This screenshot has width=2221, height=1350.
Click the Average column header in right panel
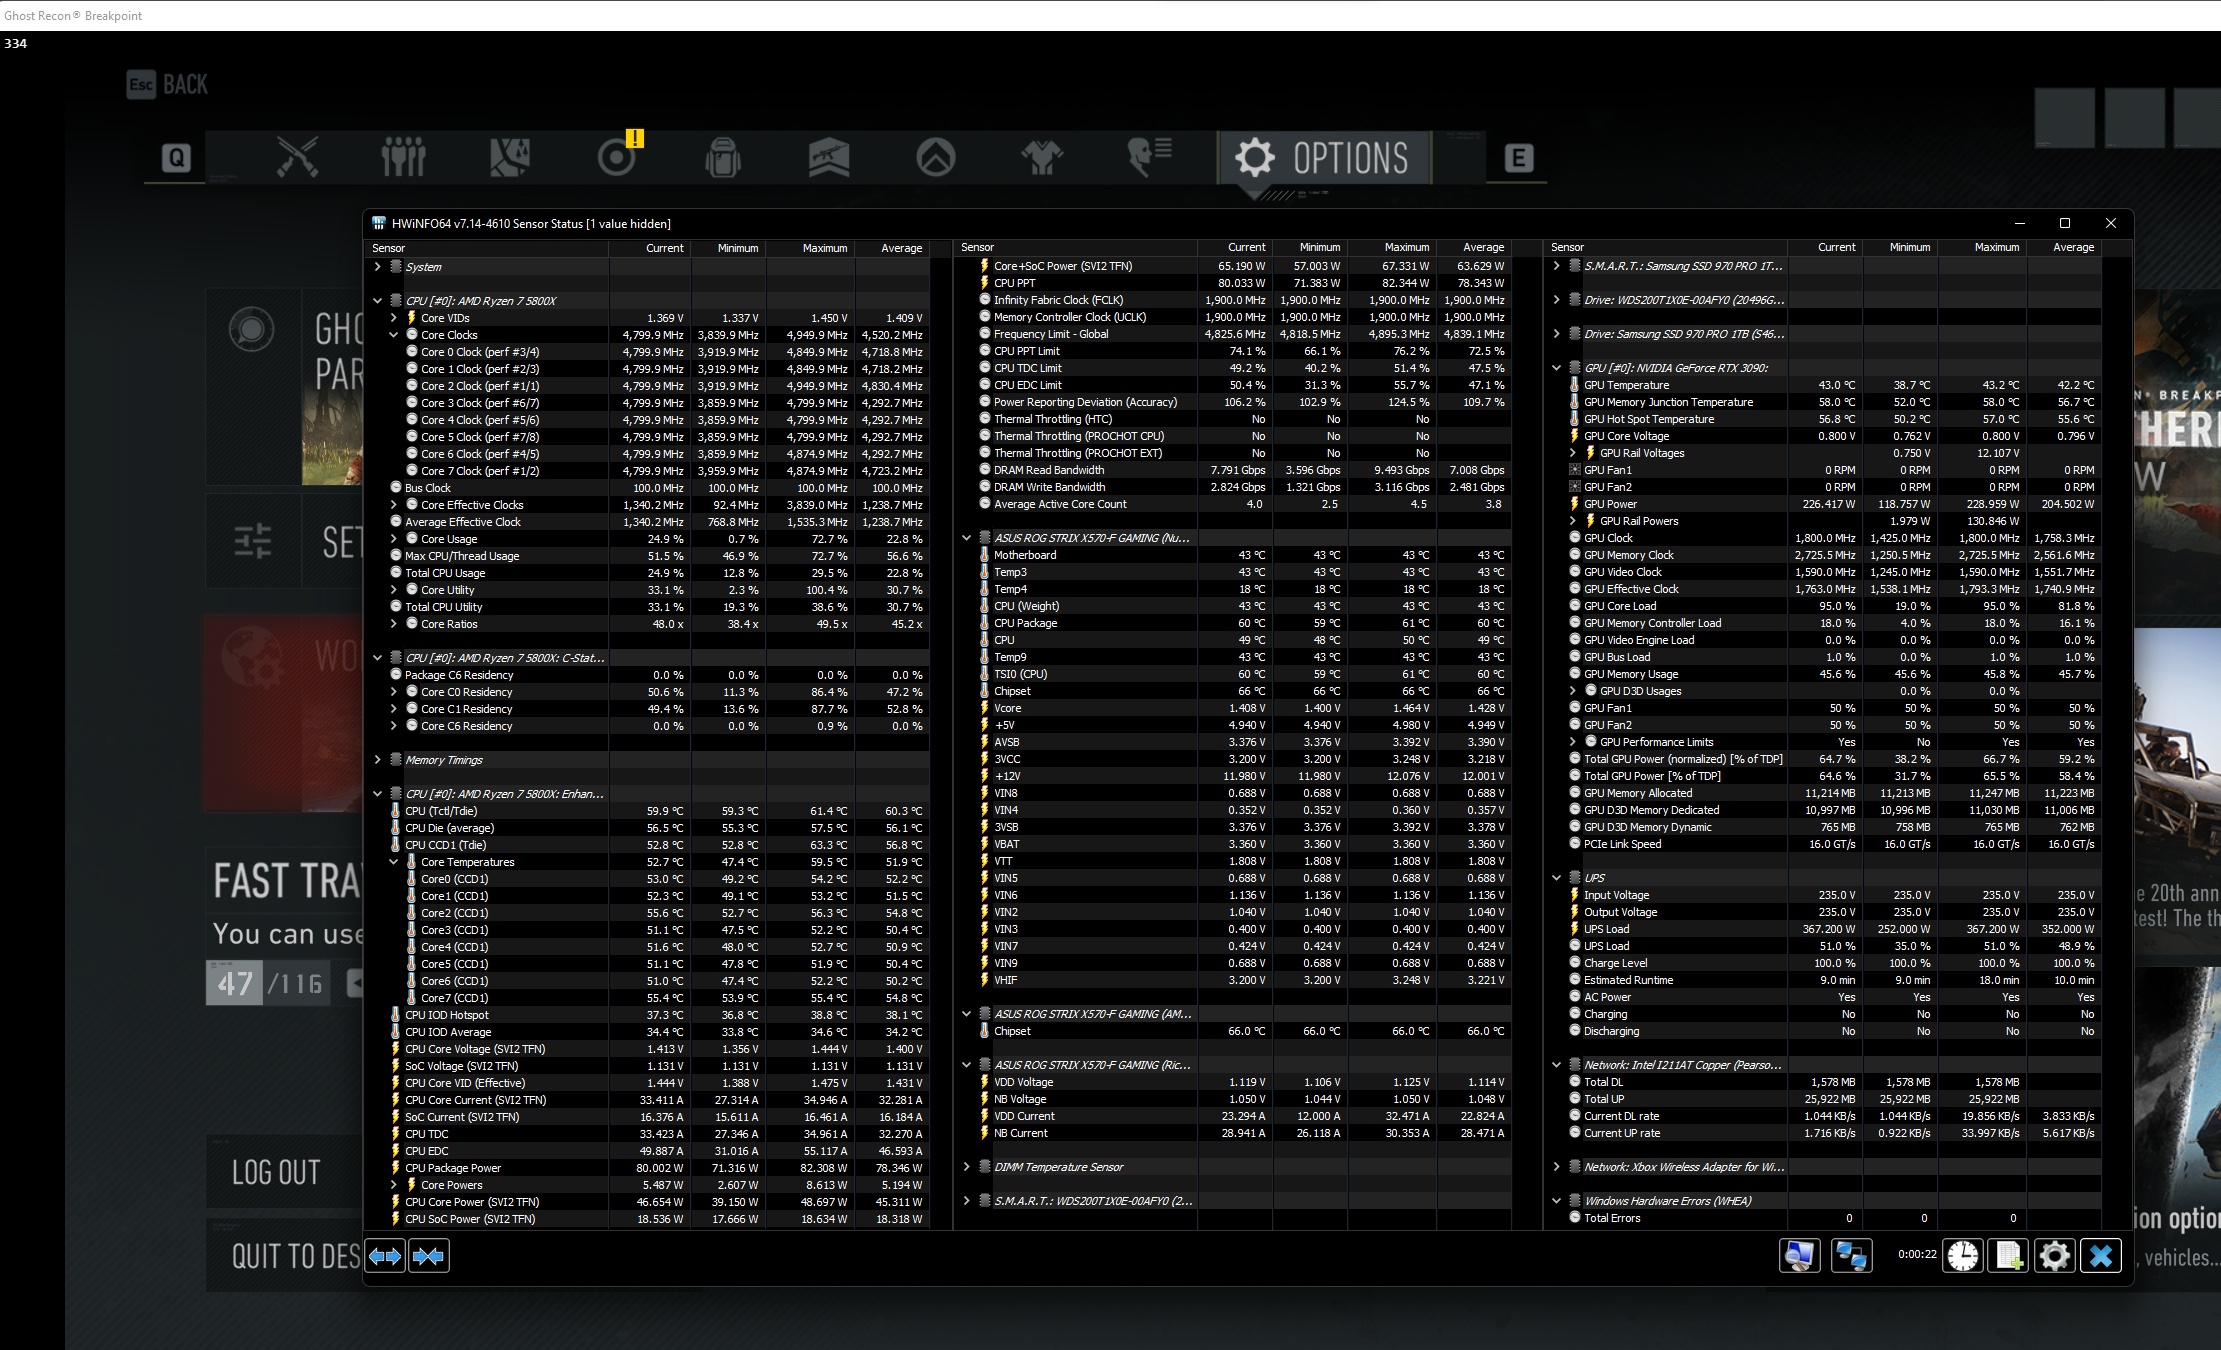click(2063, 247)
